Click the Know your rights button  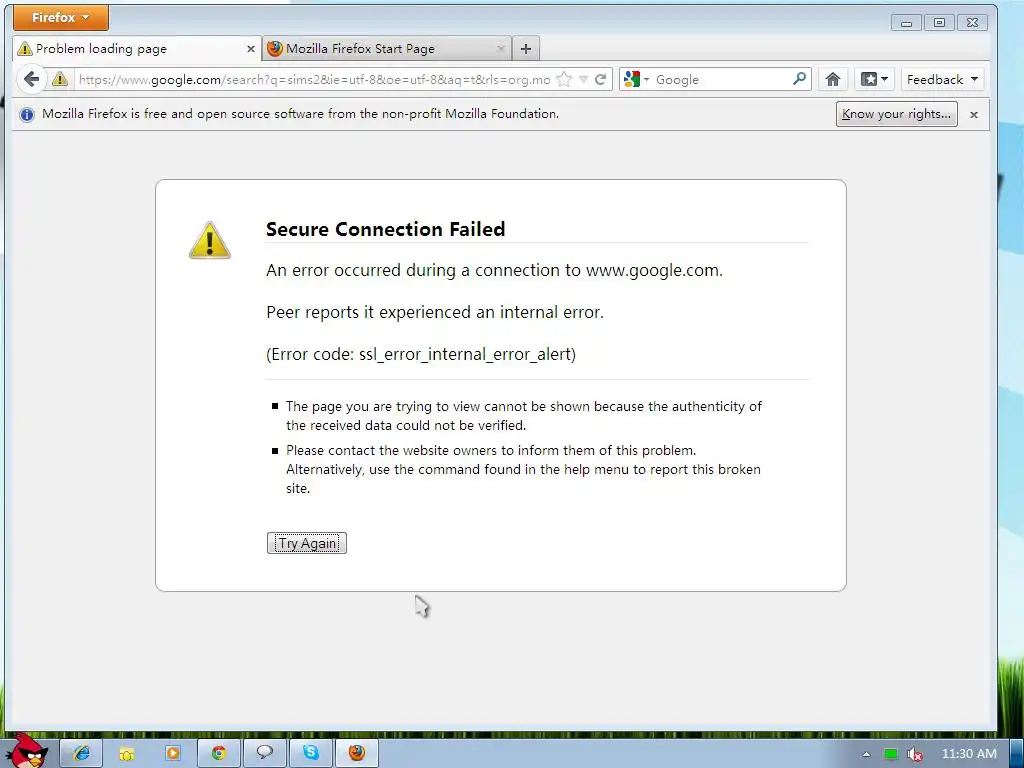pos(897,114)
